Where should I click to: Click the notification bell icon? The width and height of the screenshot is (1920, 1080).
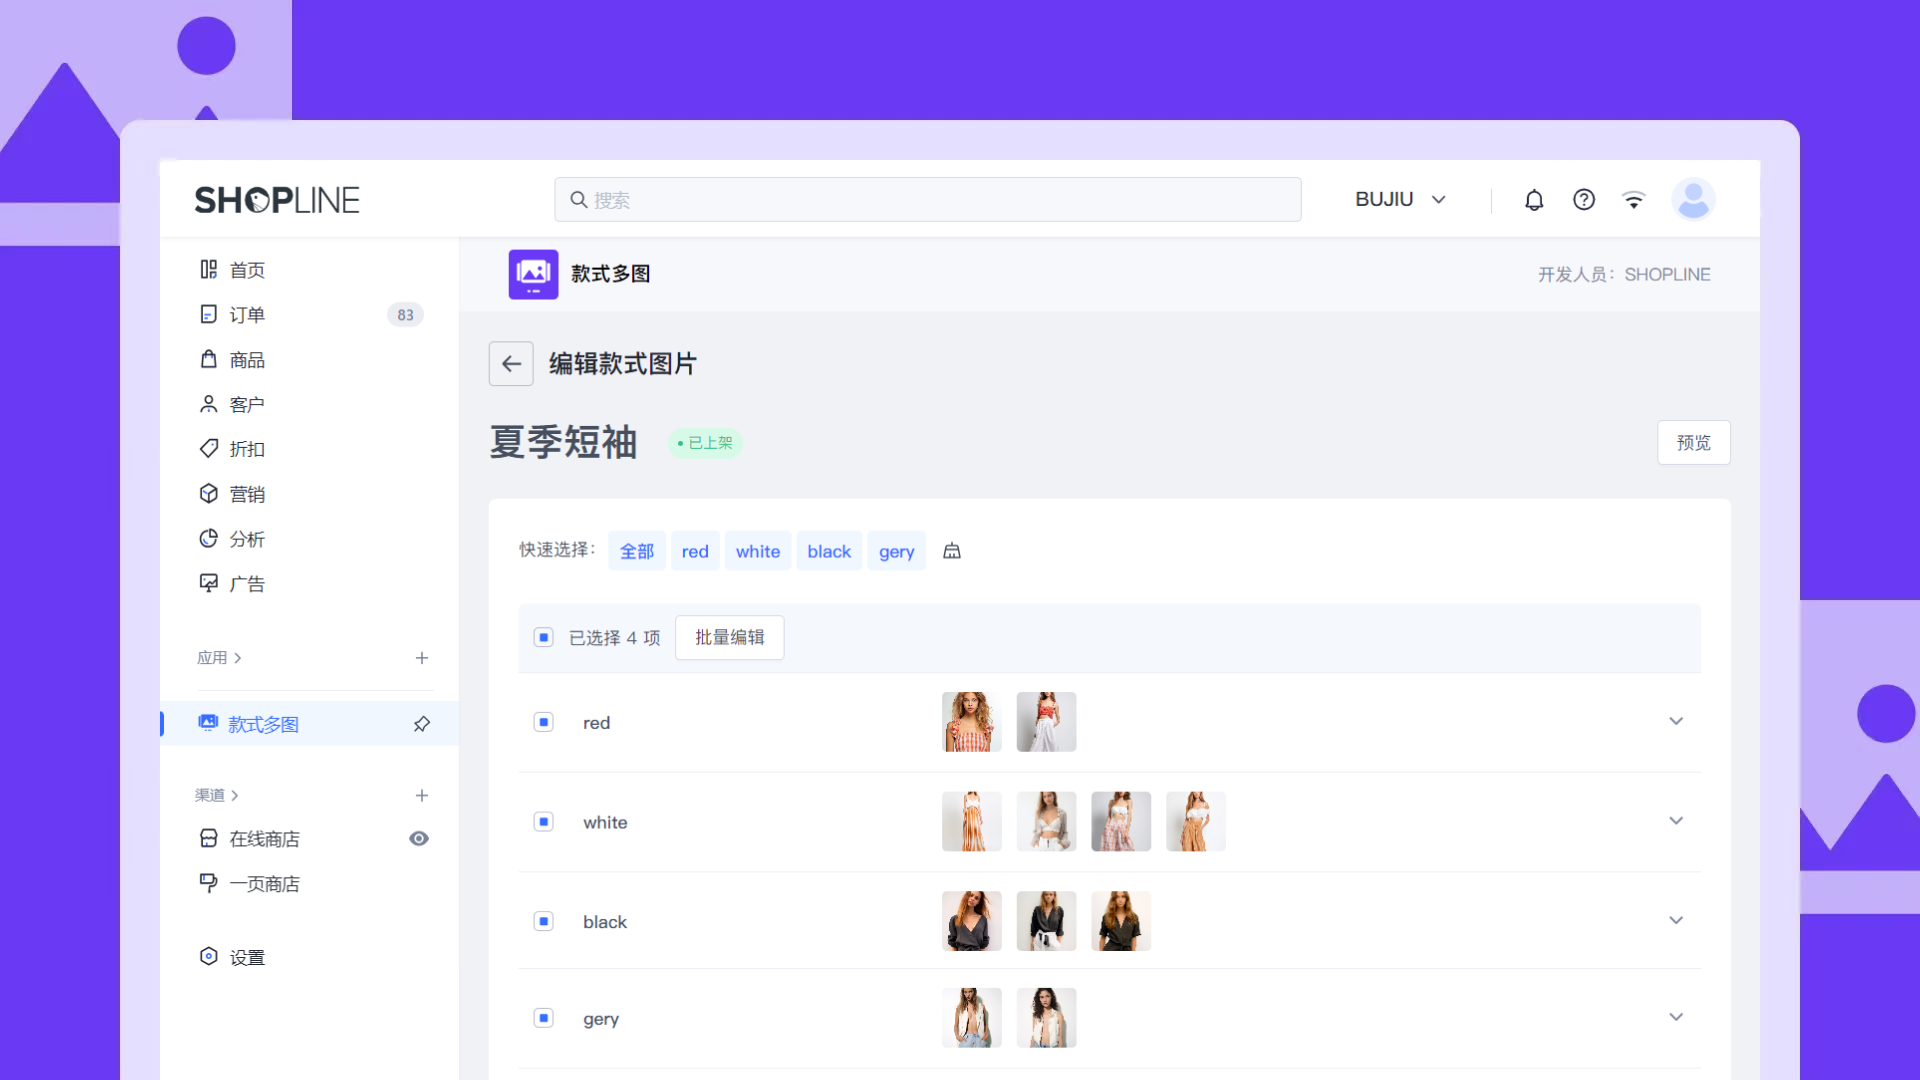tap(1534, 200)
